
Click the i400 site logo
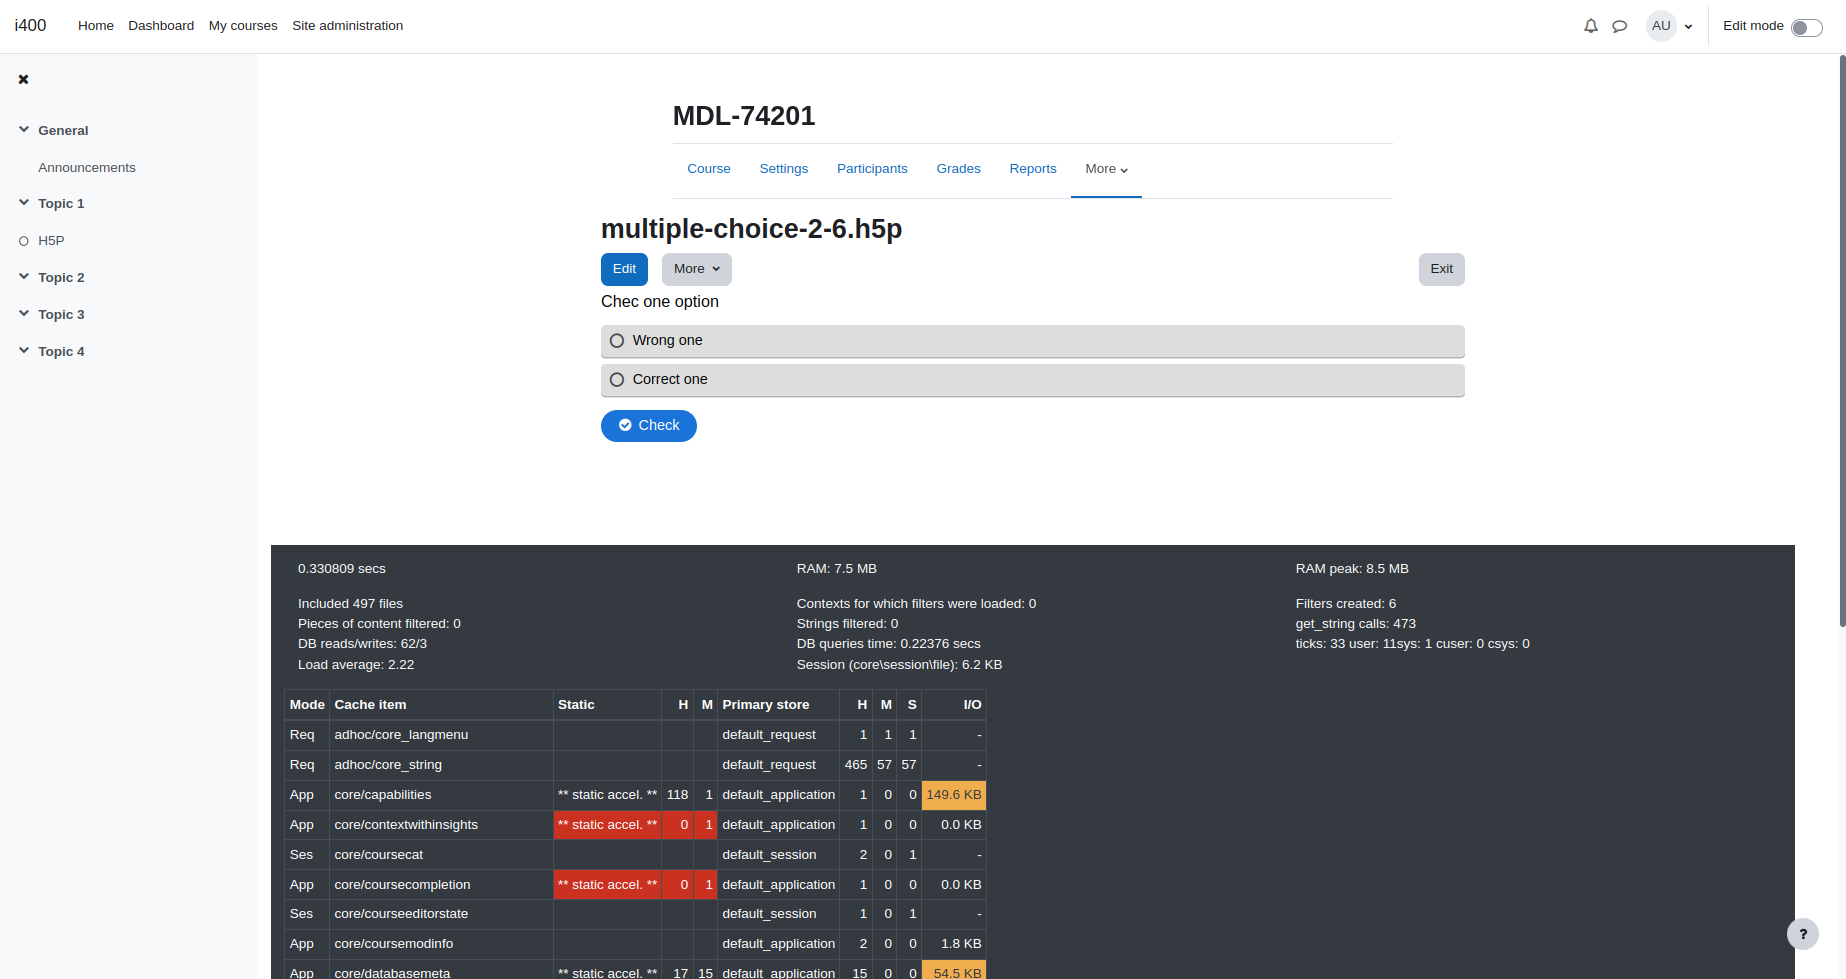31,26
